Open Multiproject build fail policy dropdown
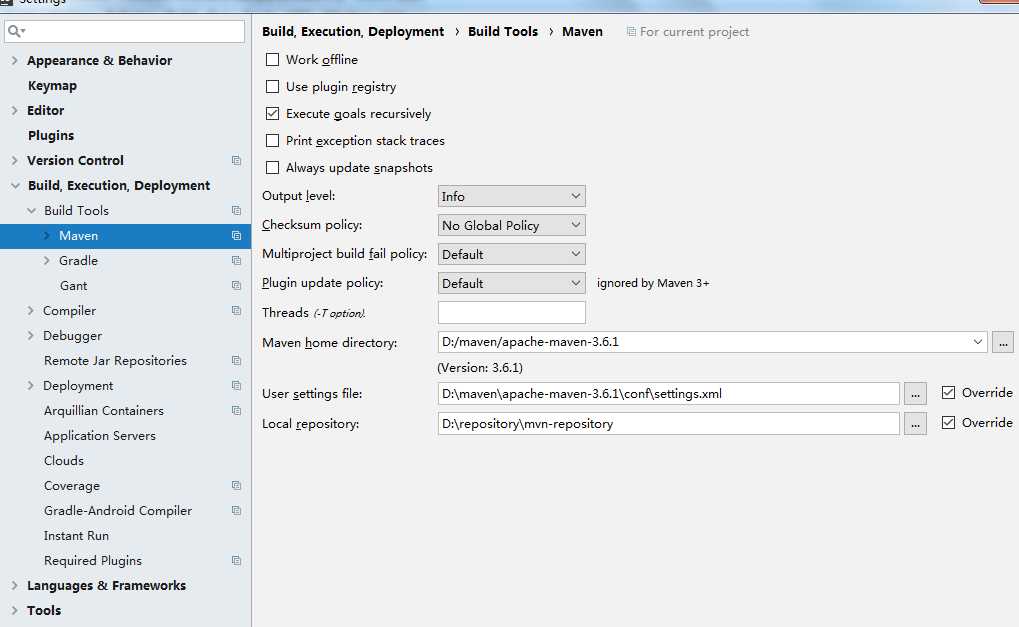Viewport: 1019px width, 627px height. tap(511, 254)
